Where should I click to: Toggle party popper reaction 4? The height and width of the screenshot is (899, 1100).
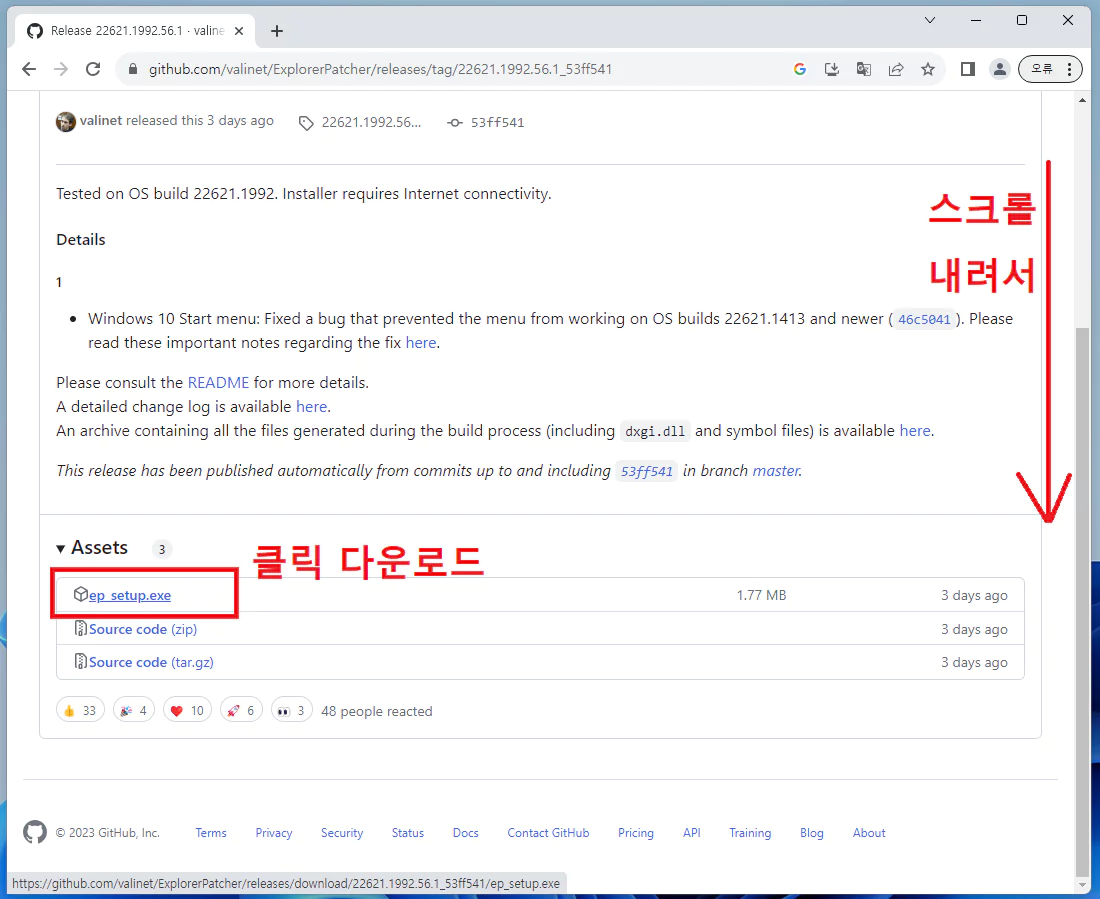click(134, 710)
